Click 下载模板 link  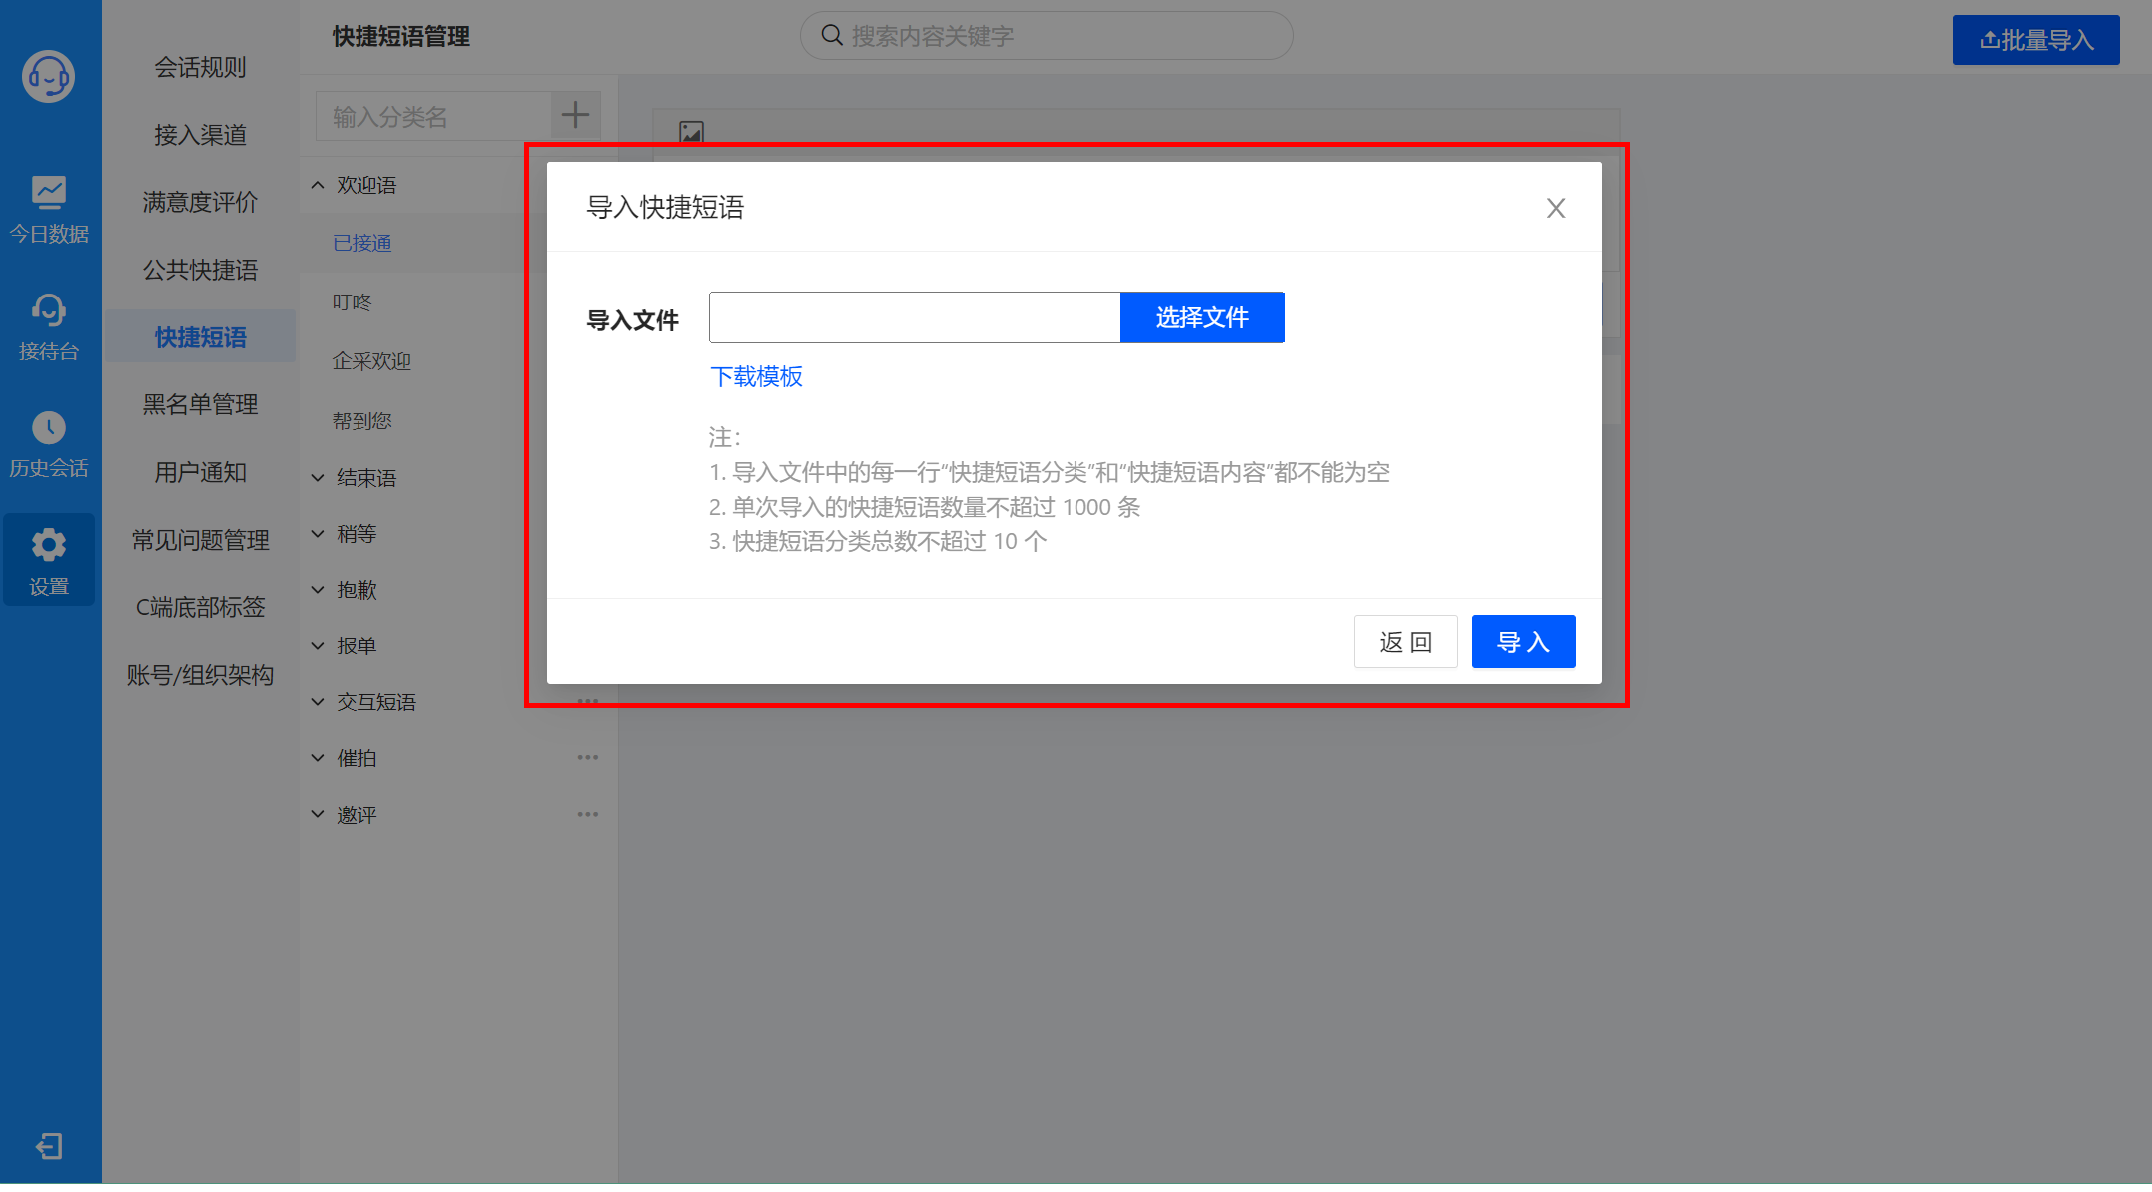[759, 377]
